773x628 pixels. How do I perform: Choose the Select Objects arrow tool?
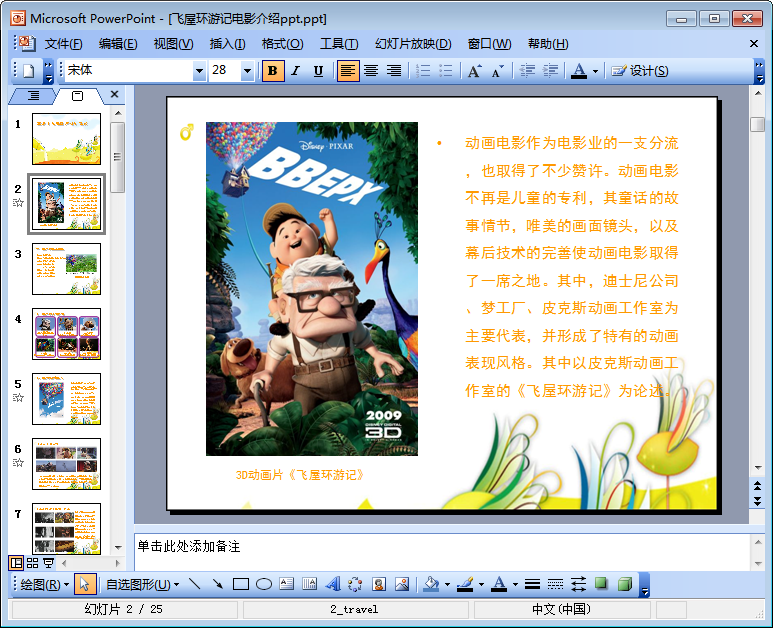click(84, 585)
